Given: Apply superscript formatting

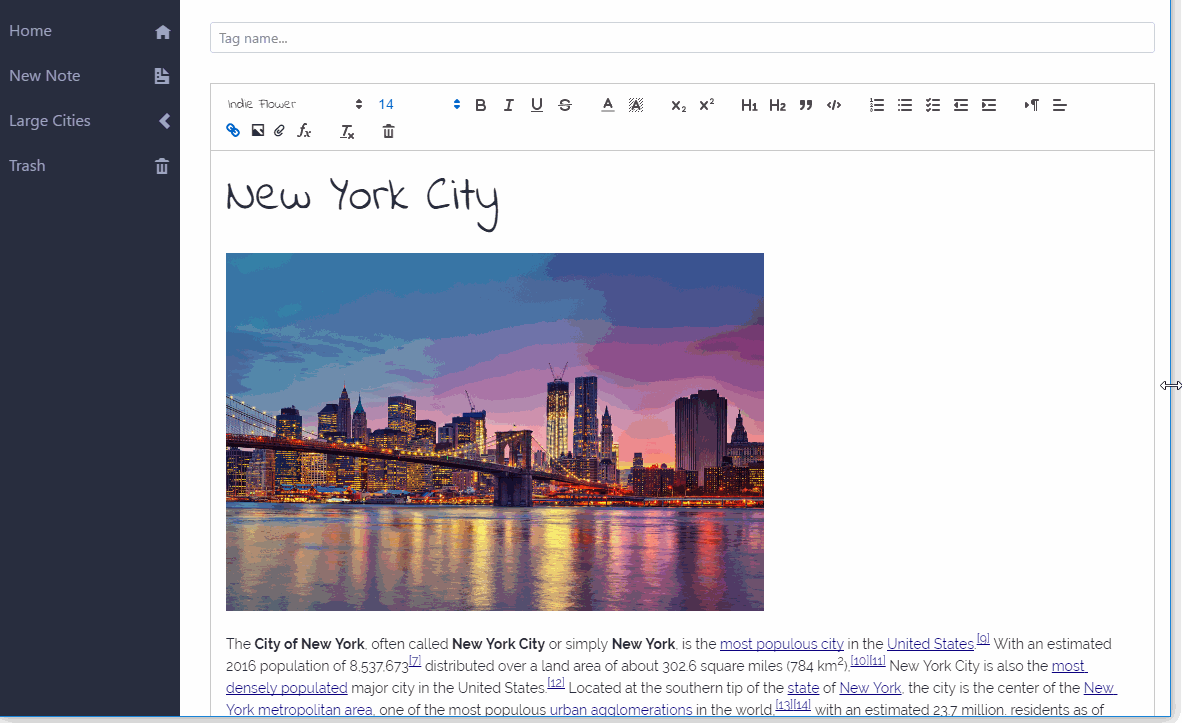Looking at the screenshot, I should click(x=706, y=106).
